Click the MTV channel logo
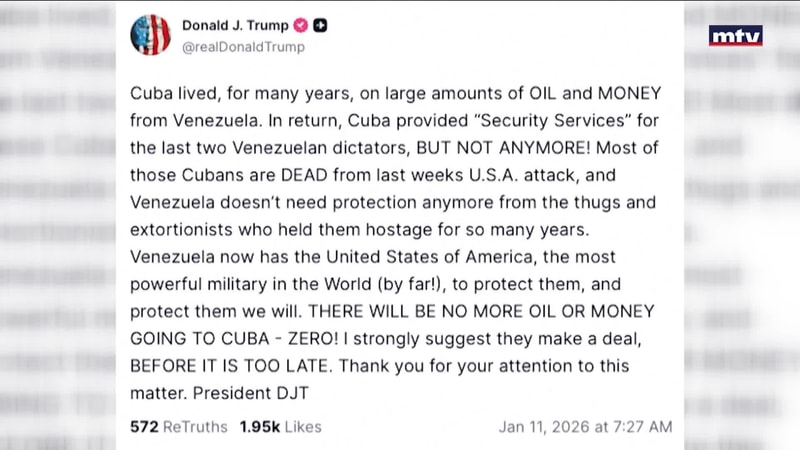 [x=735, y=36]
